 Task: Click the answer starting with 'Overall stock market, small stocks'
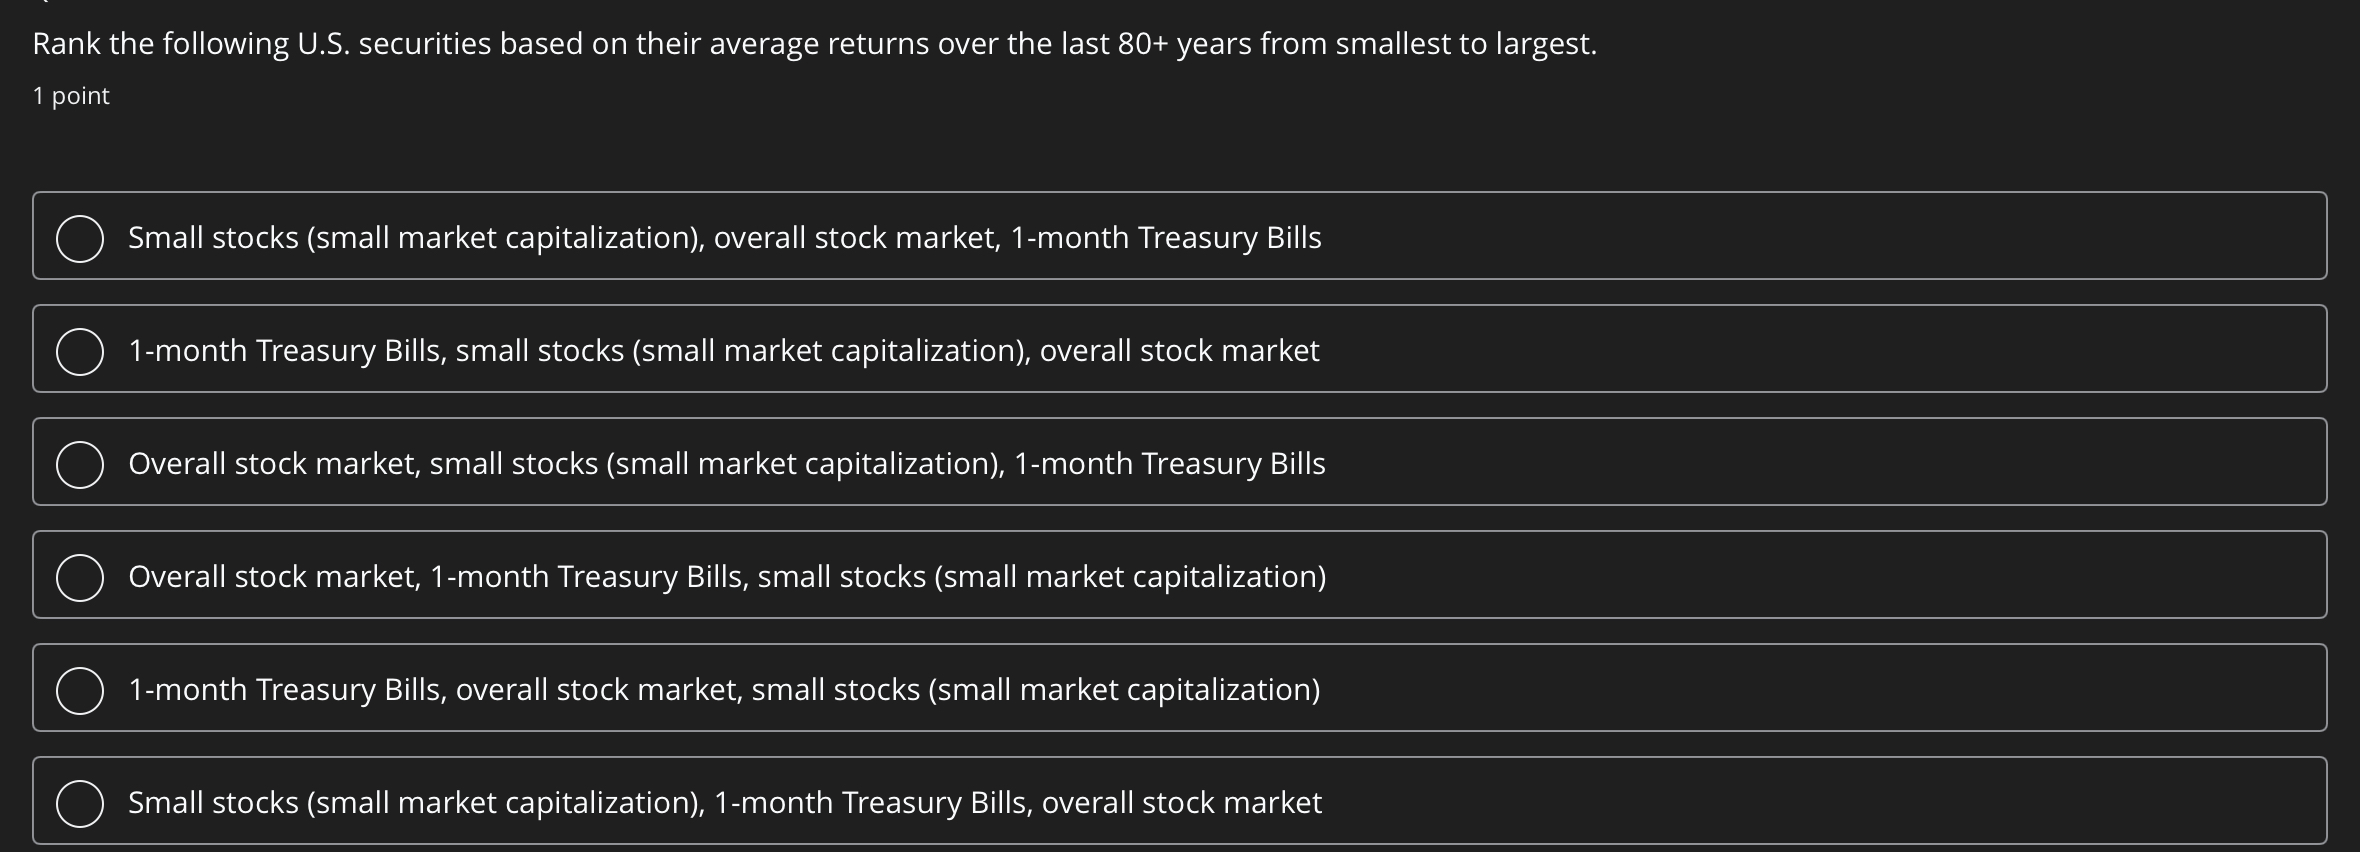pos(727,463)
